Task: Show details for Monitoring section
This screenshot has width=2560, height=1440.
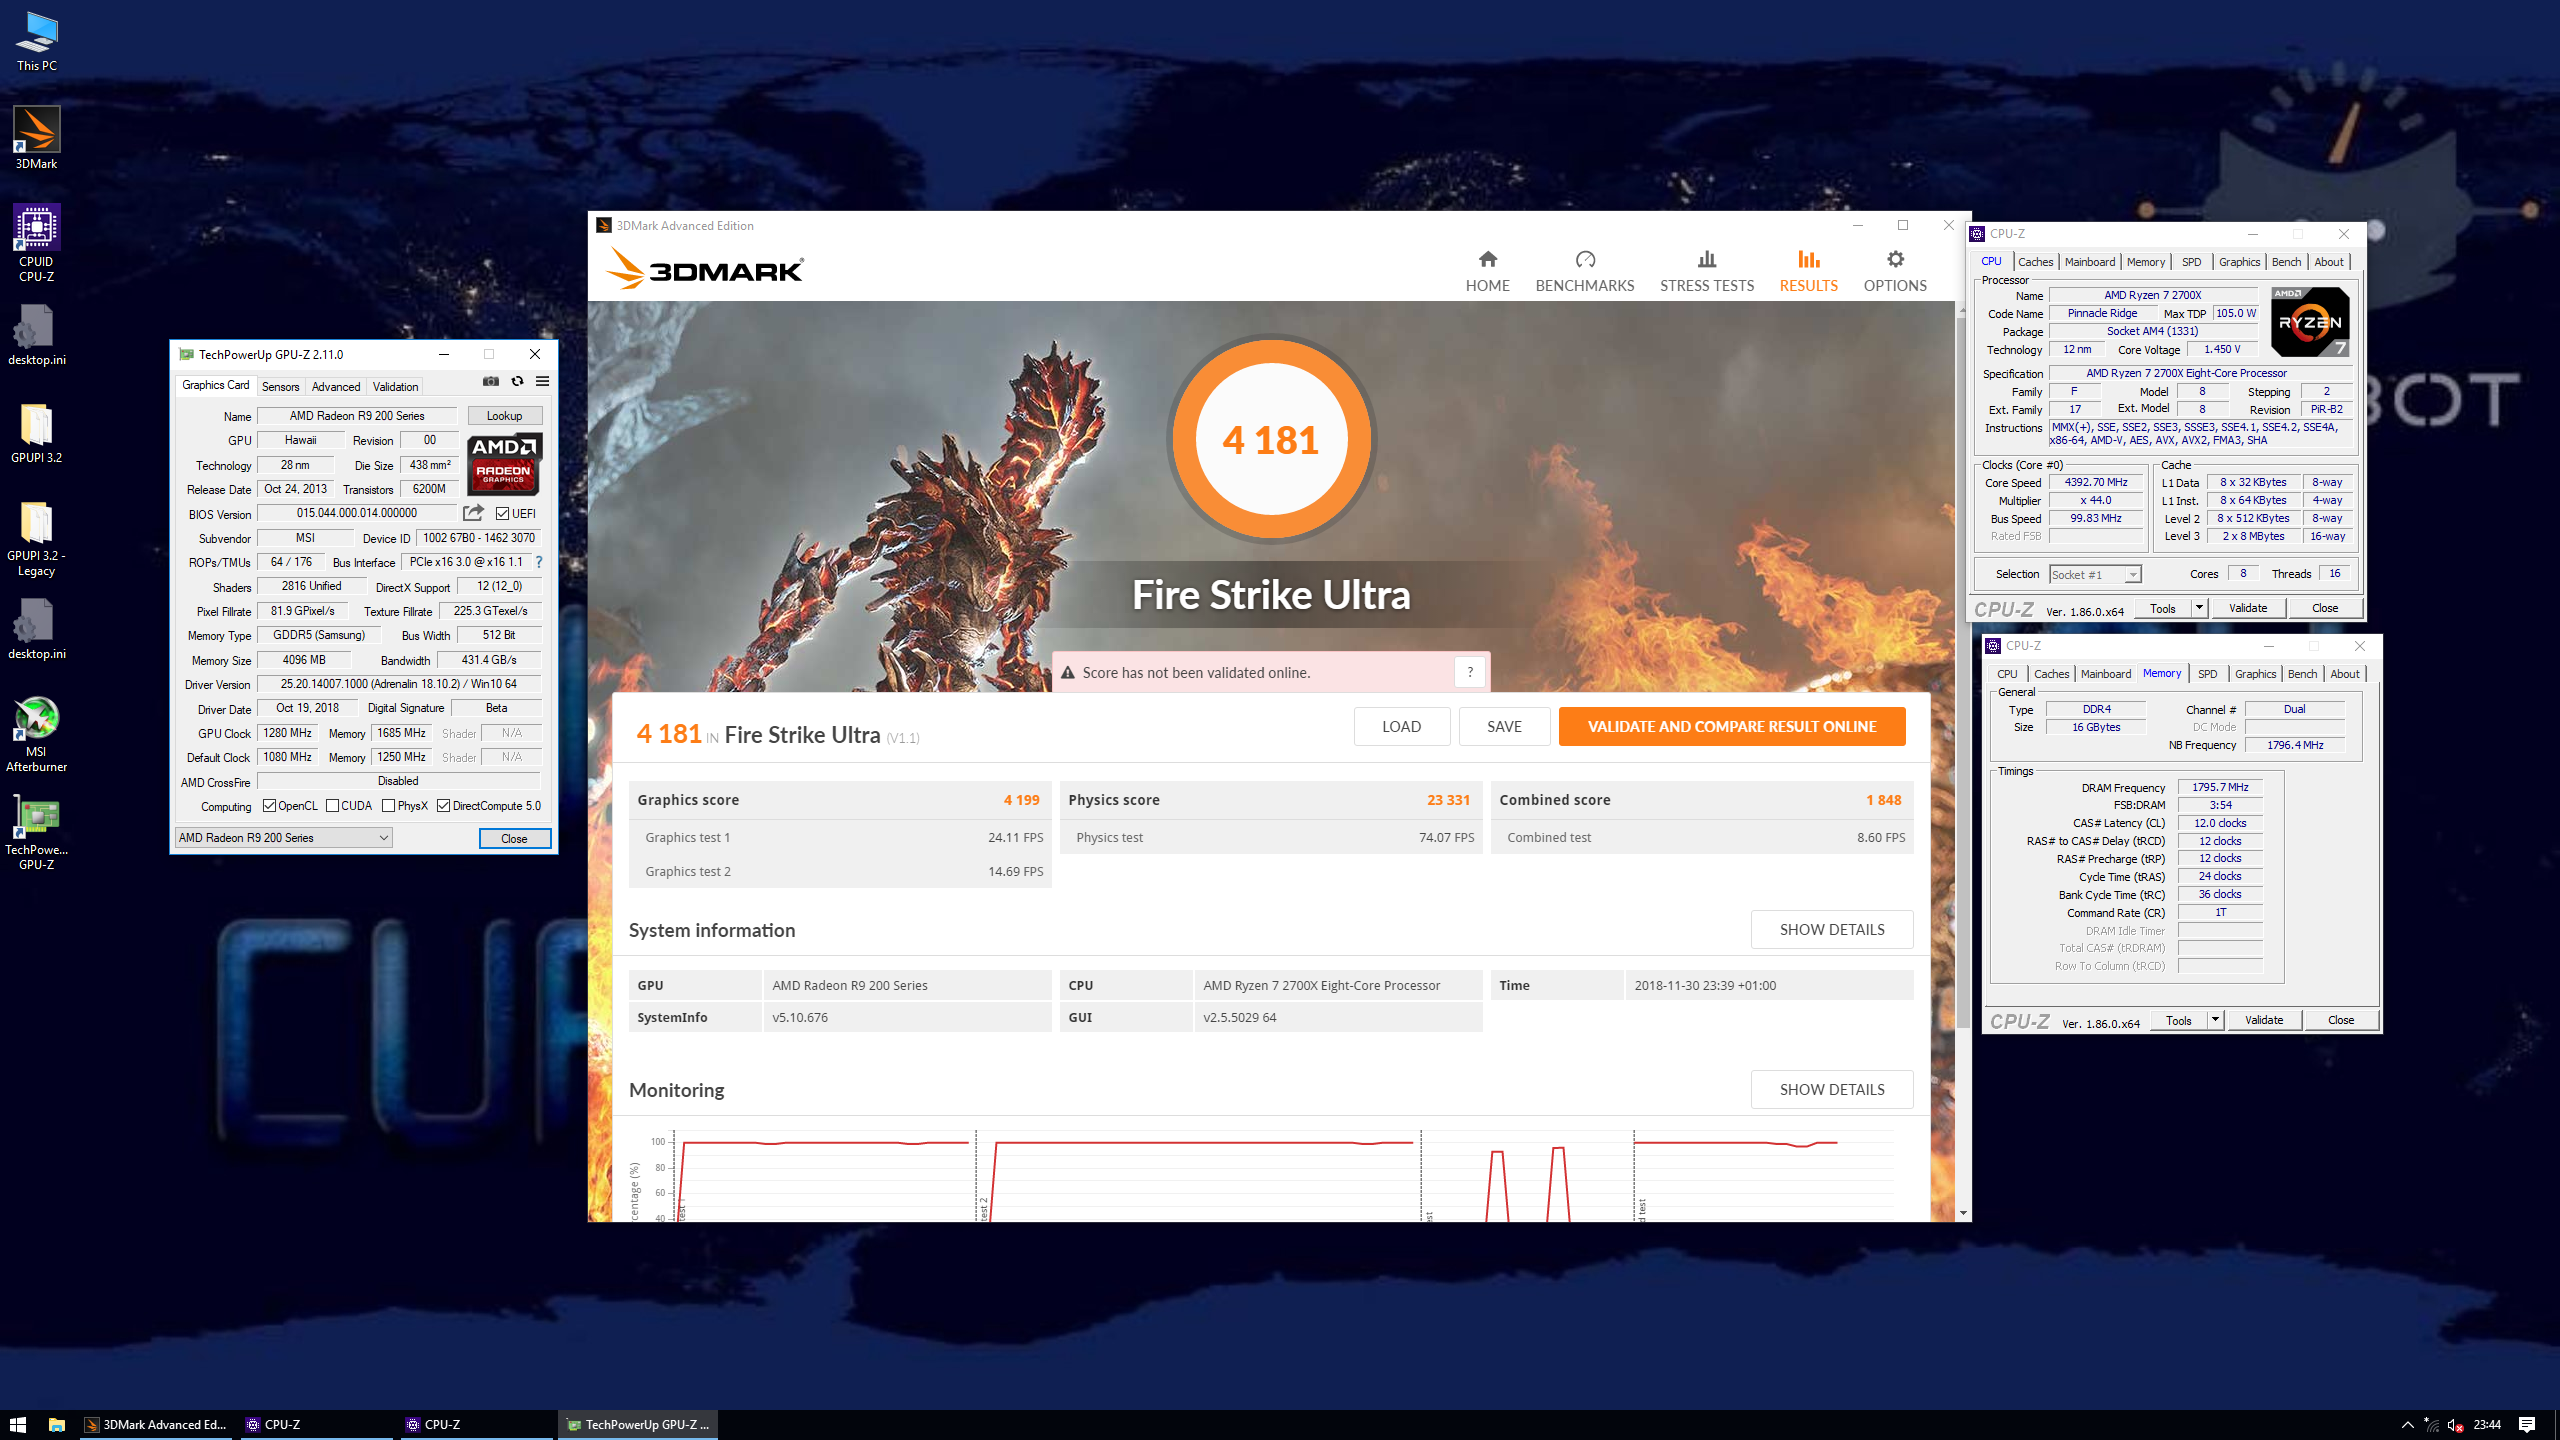Action: tap(1831, 1089)
